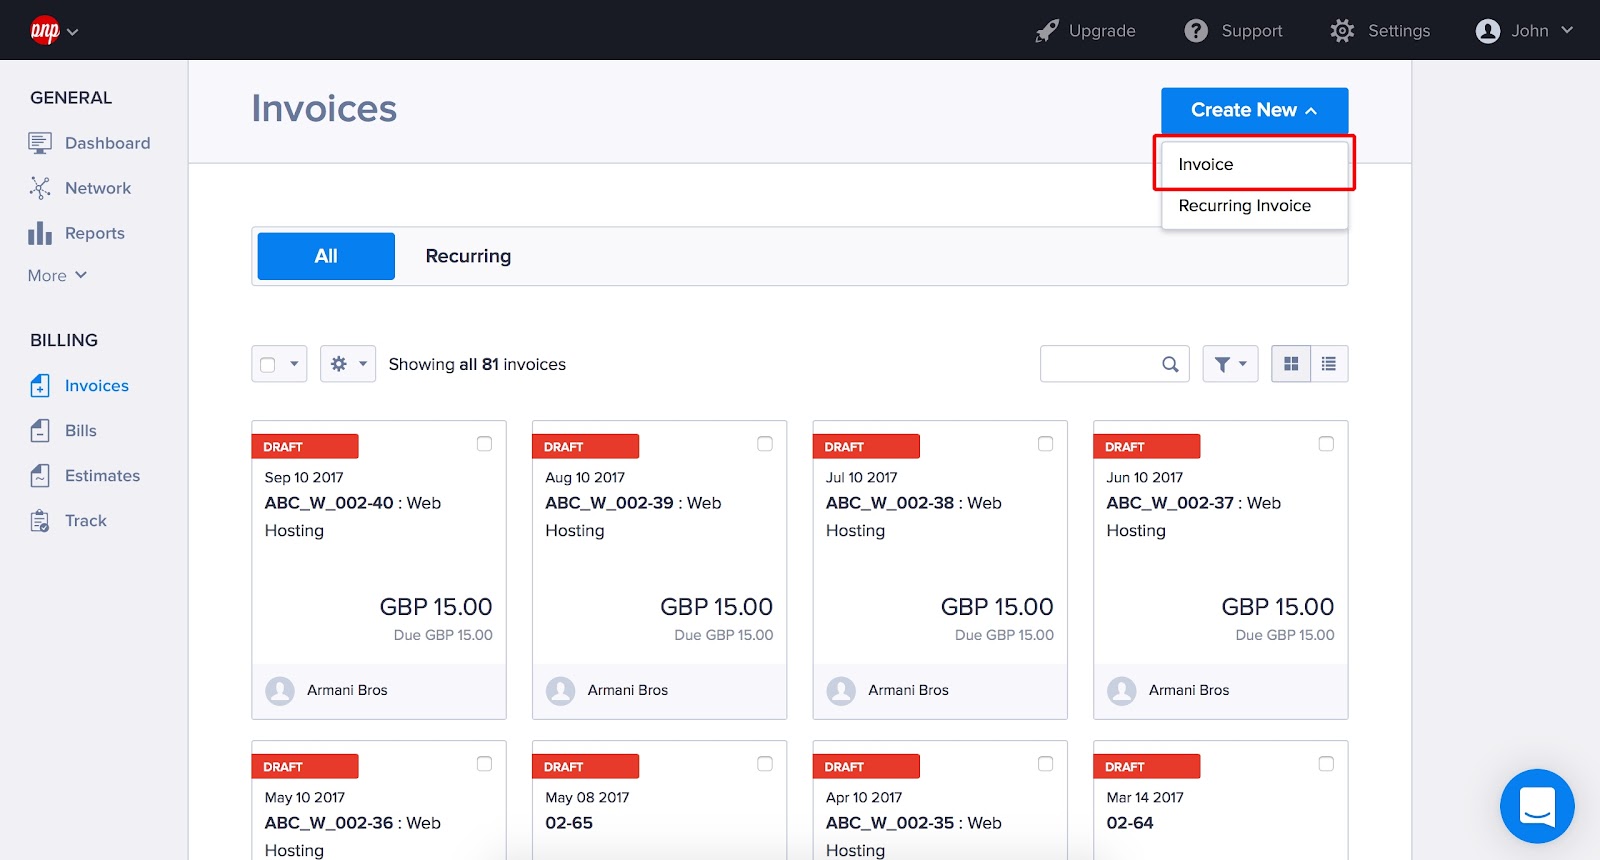Tick checkbox on invoice ABC_W_002-40 card
Screen dimensions: 1600x860
[484, 444]
